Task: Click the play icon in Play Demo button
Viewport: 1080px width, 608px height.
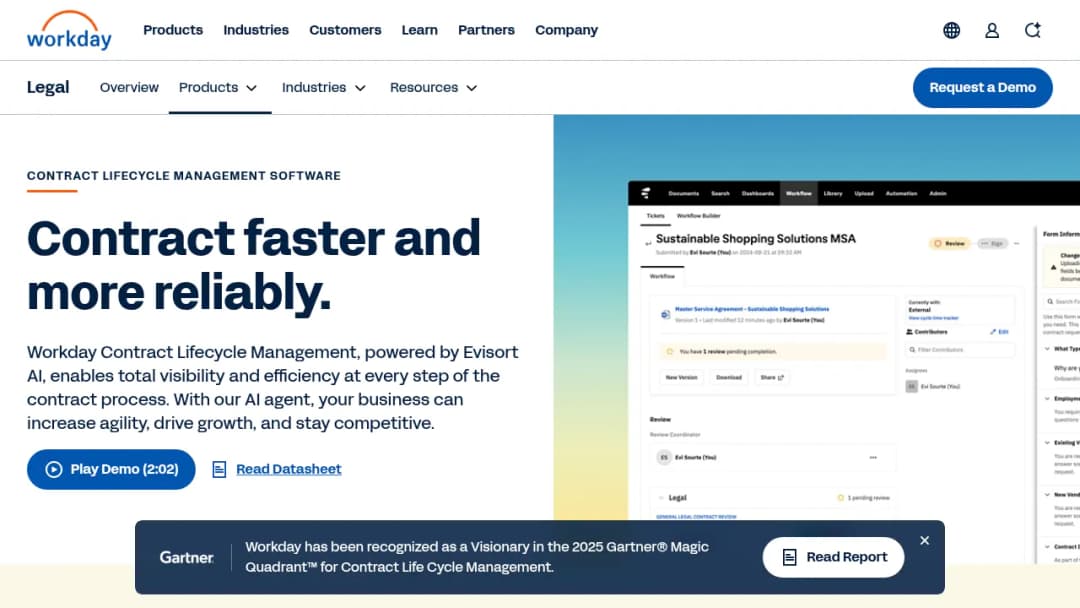Action: coord(54,470)
